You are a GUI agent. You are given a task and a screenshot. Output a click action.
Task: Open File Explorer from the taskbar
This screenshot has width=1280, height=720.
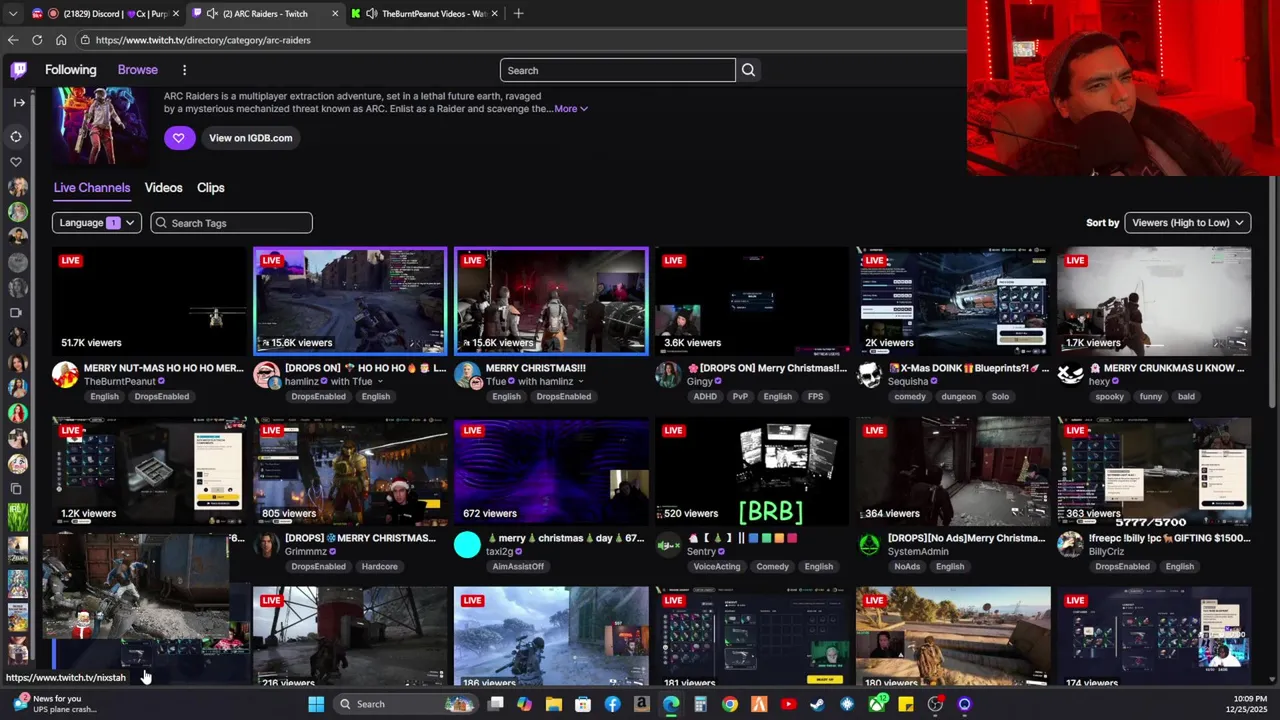click(553, 704)
